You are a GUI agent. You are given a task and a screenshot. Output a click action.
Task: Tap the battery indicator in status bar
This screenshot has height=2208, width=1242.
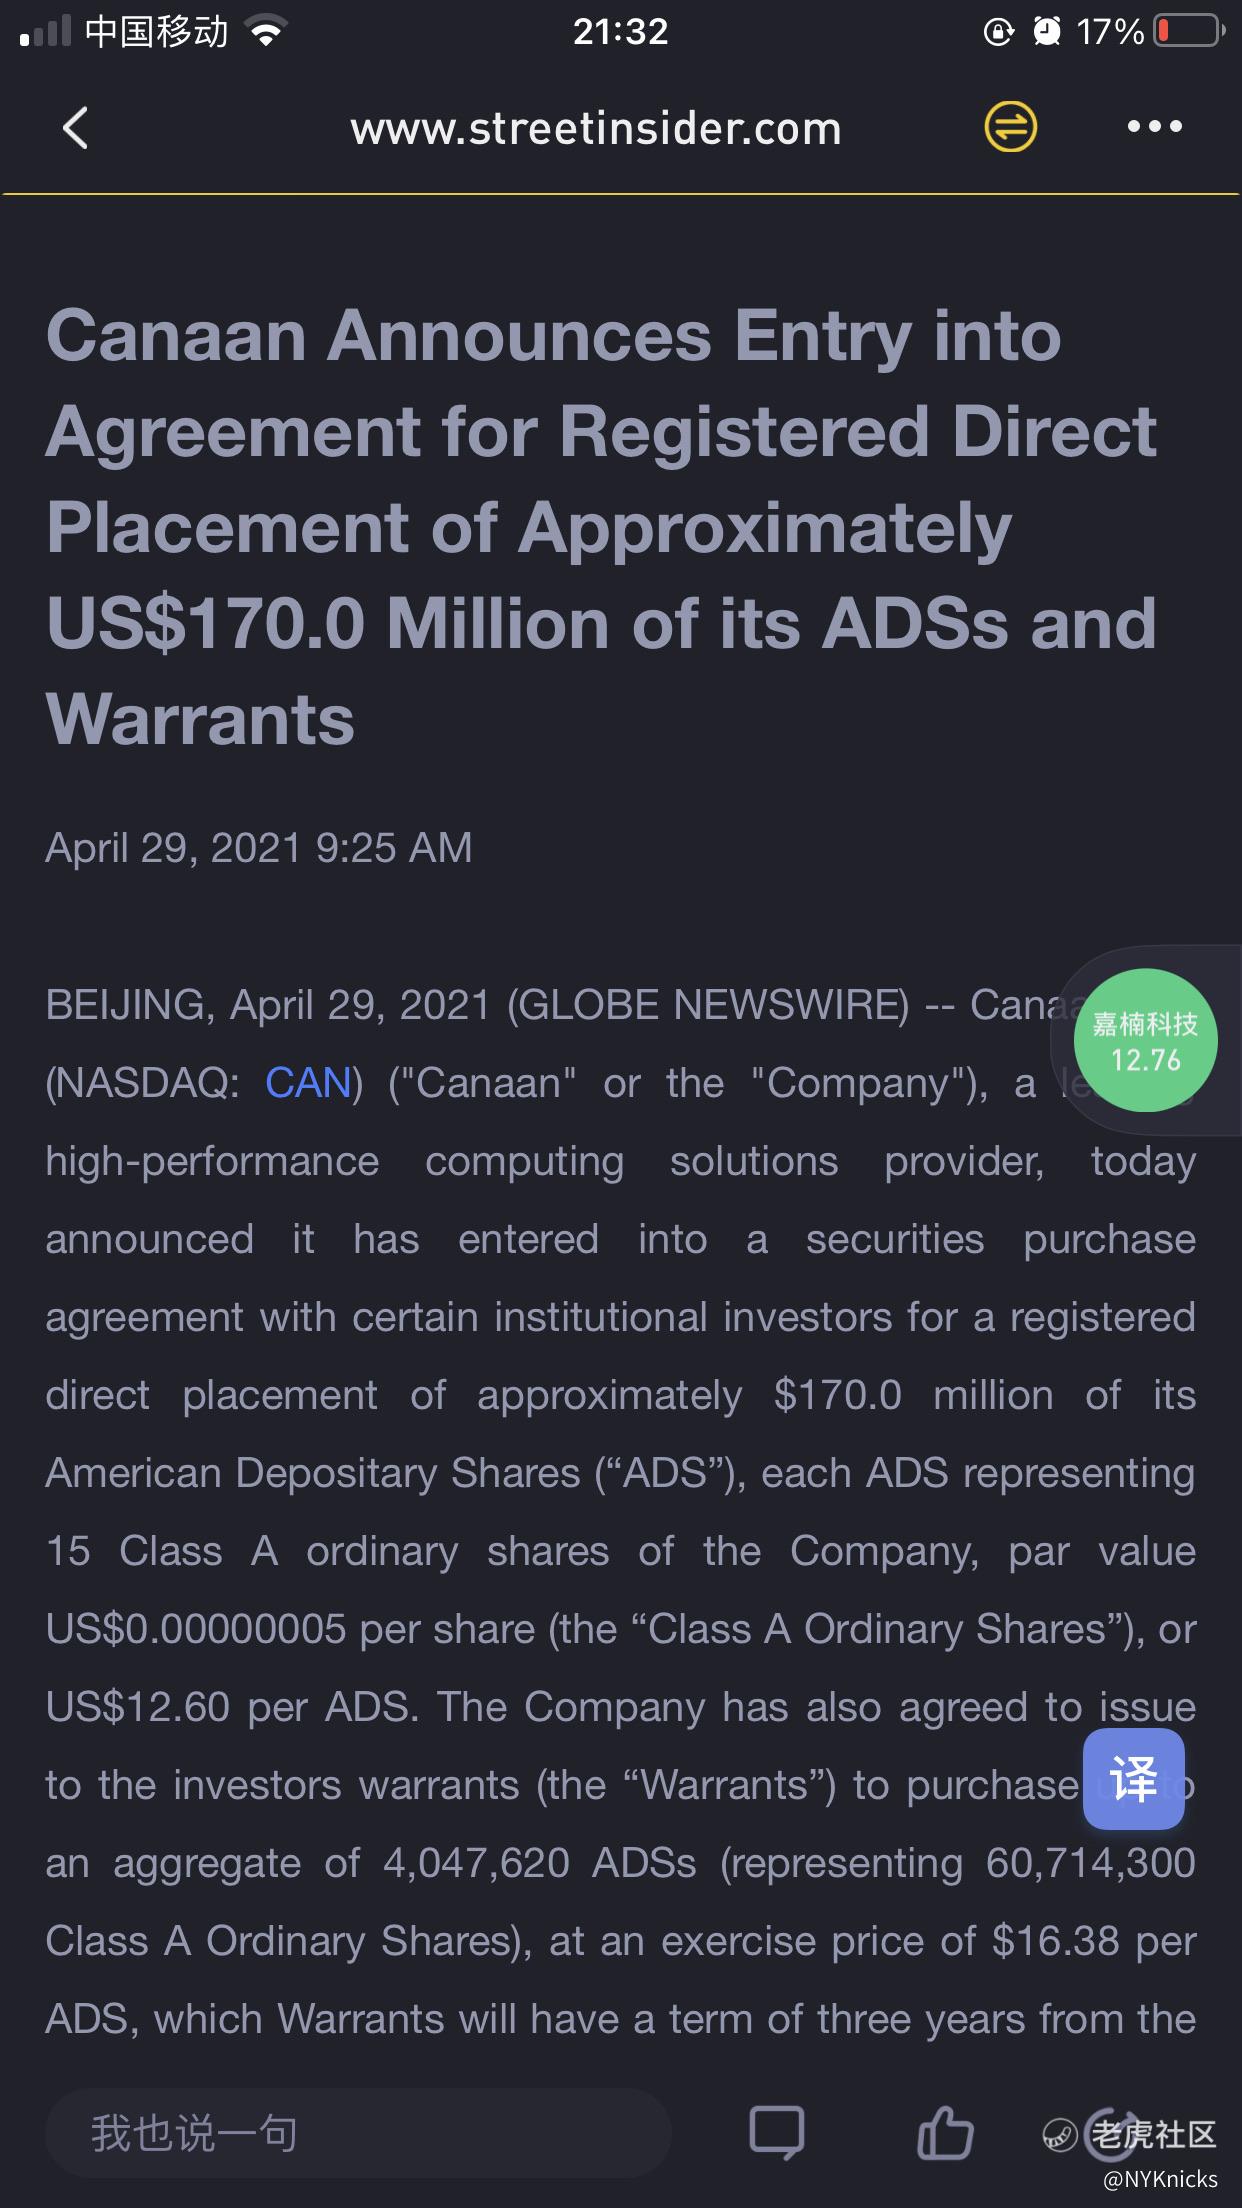coord(1189,32)
